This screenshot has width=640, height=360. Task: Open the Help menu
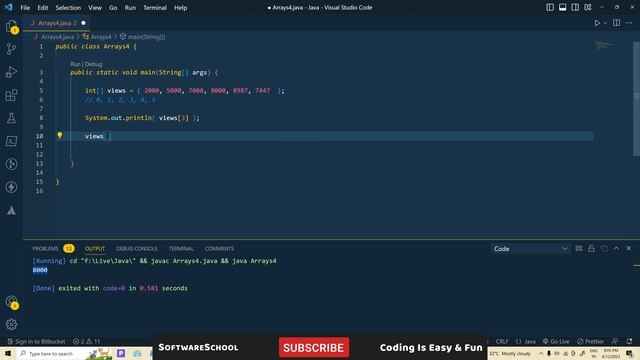tap(180, 7)
